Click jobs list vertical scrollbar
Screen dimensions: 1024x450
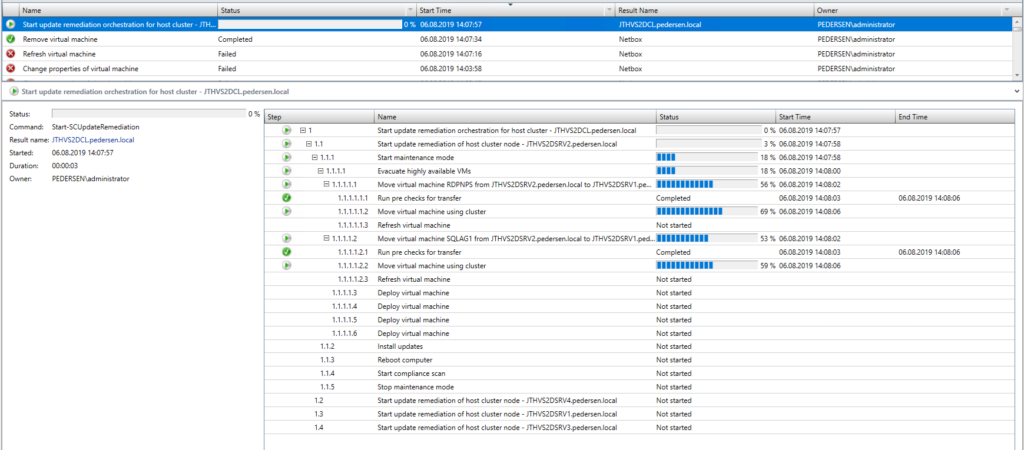point(1017,49)
